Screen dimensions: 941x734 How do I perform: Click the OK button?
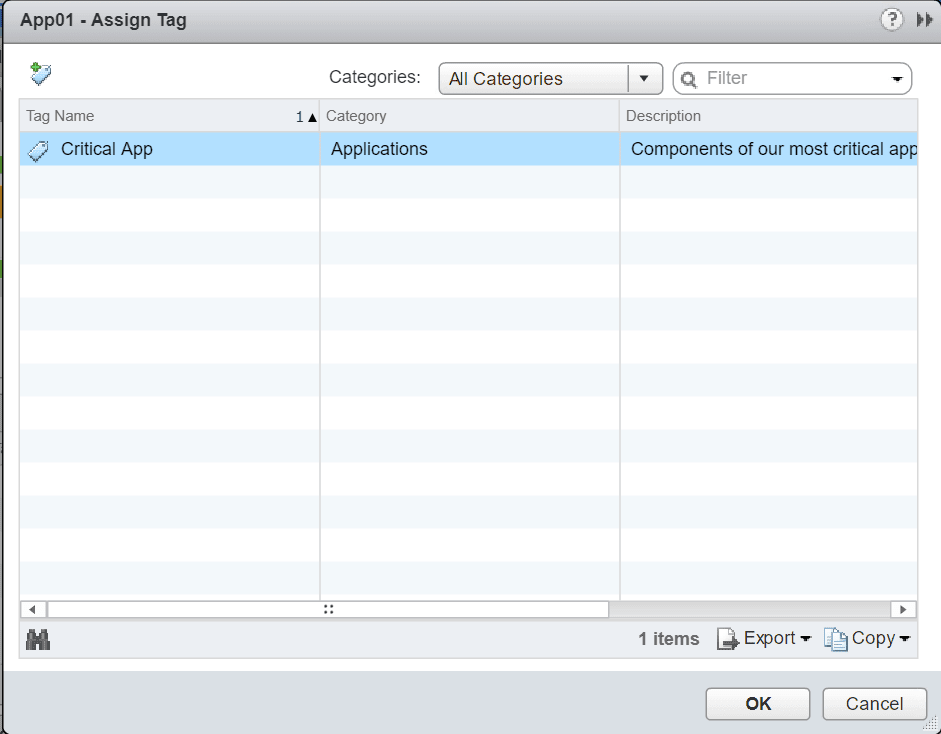(758, 703)
